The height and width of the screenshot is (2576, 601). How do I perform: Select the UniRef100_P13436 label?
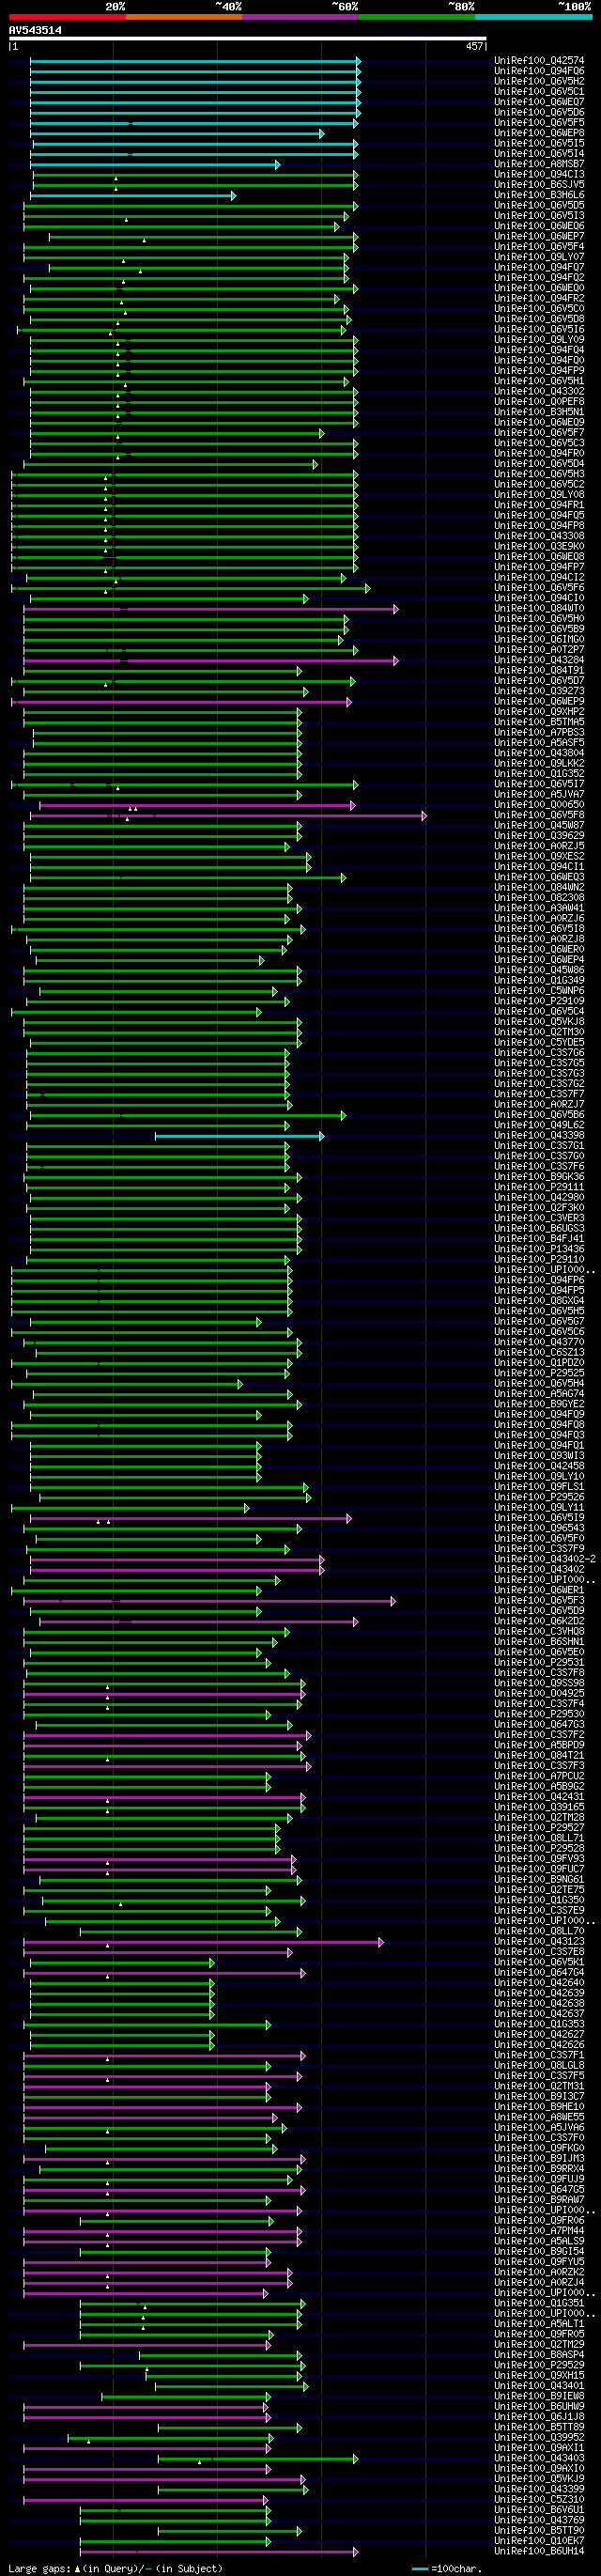(x=539, y=1249)
